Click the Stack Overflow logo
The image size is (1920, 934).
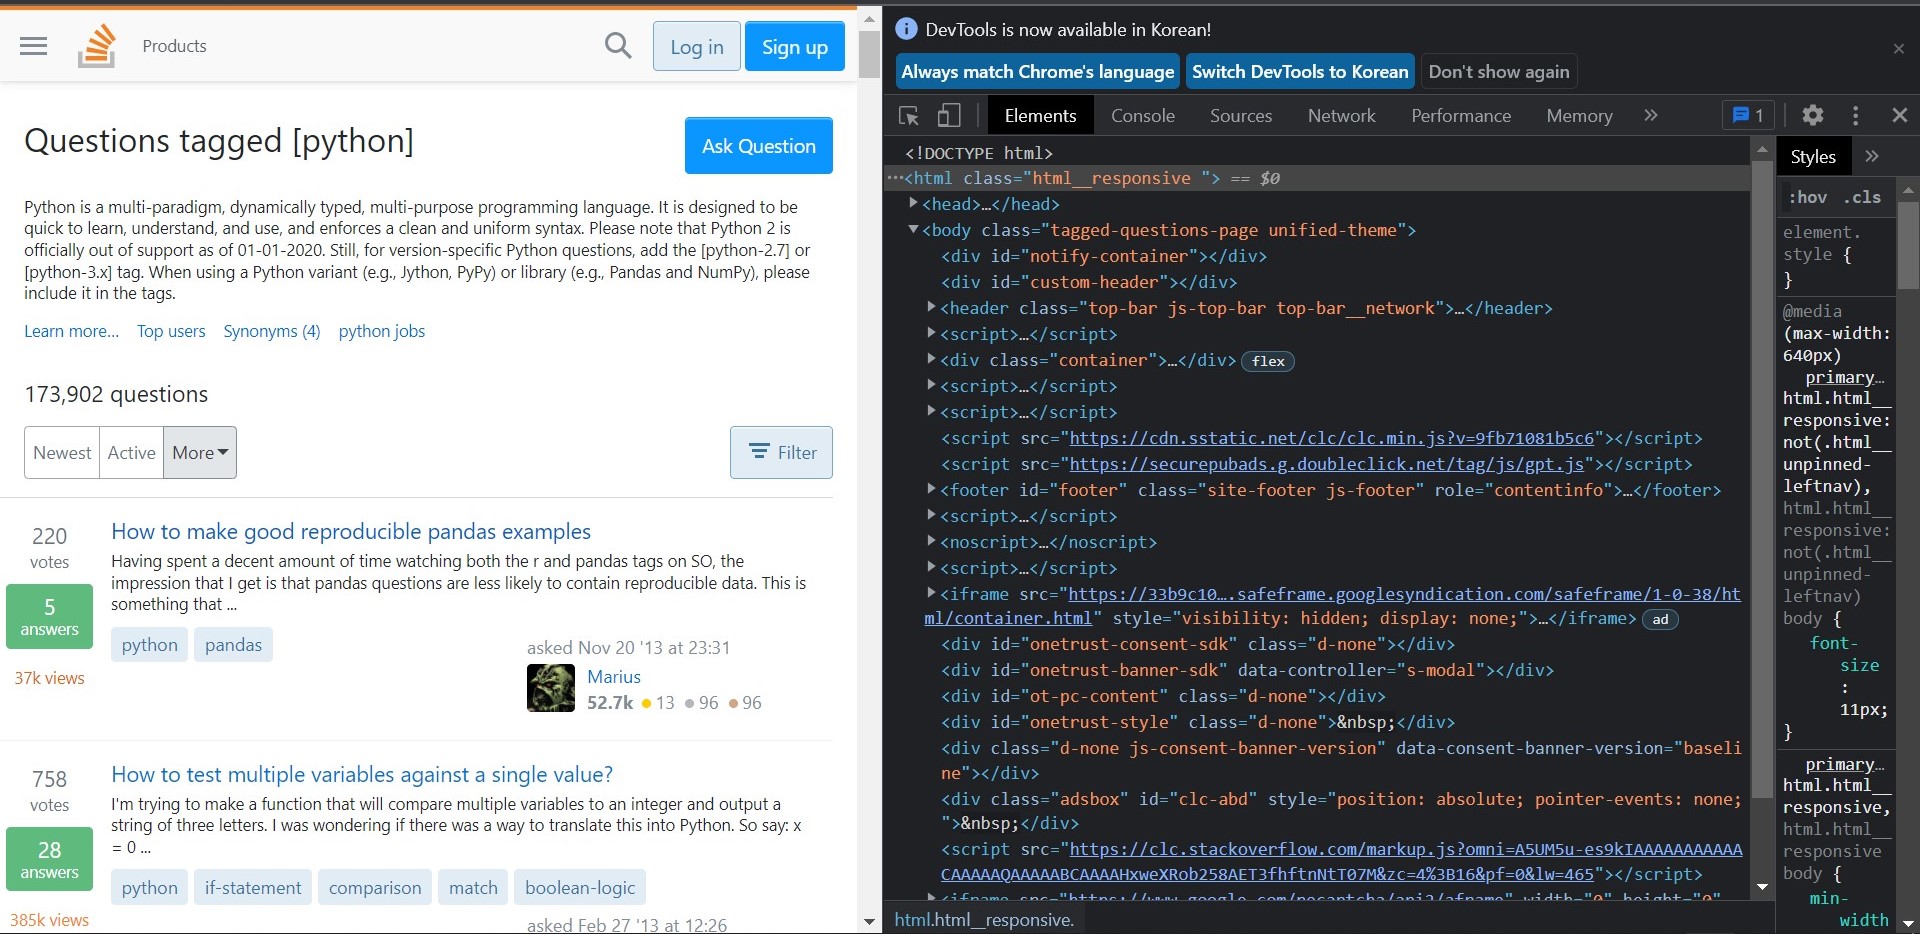coord(97,46)
